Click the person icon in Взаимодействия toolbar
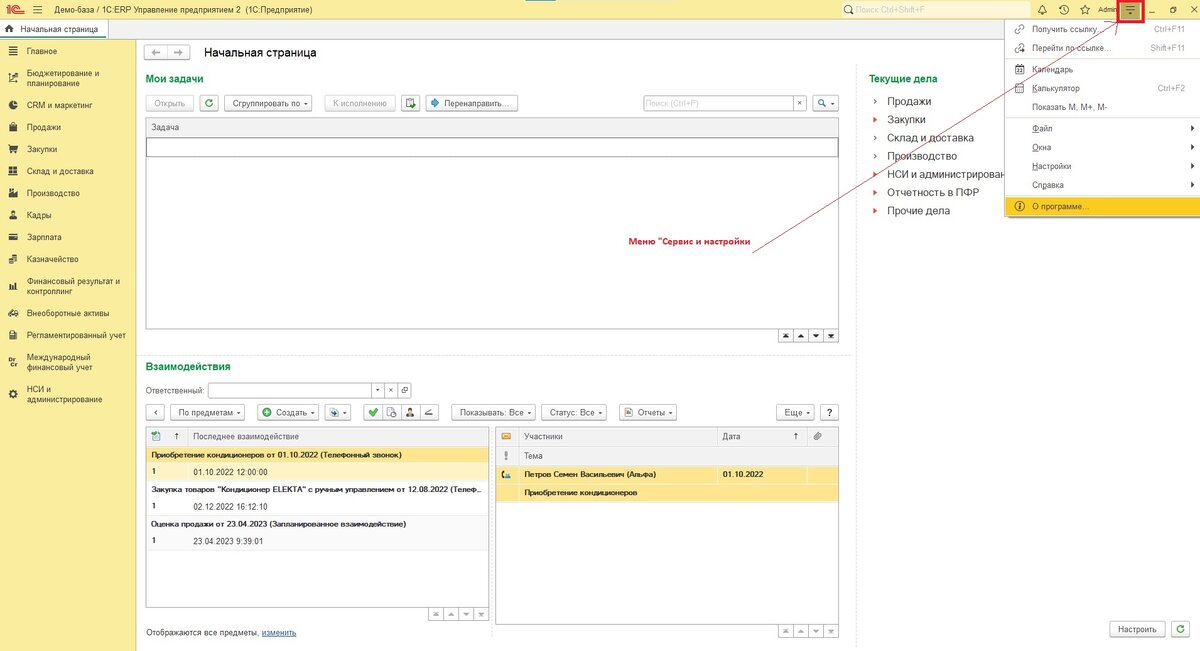The height and width of the screenshot is (651, 1200). click(410, 412)
